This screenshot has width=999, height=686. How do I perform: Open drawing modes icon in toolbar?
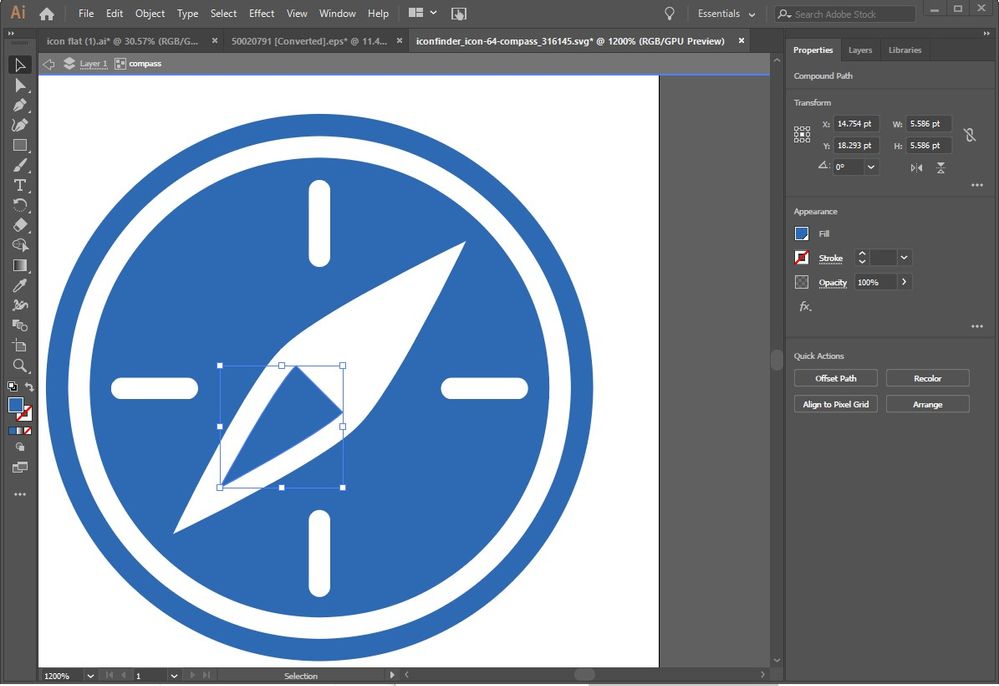click(x=20, y=447)
